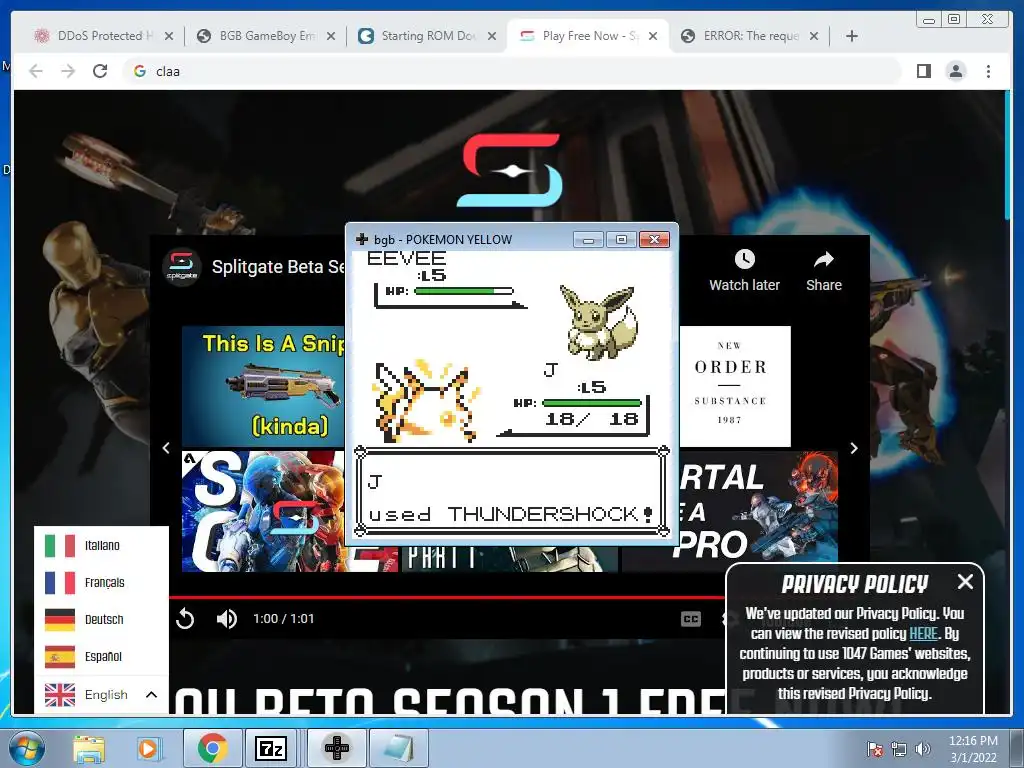This screenshot has width=1024, height=768.
Task: Toggle the Chrome side panel
Action: click(x=923, y=71)
